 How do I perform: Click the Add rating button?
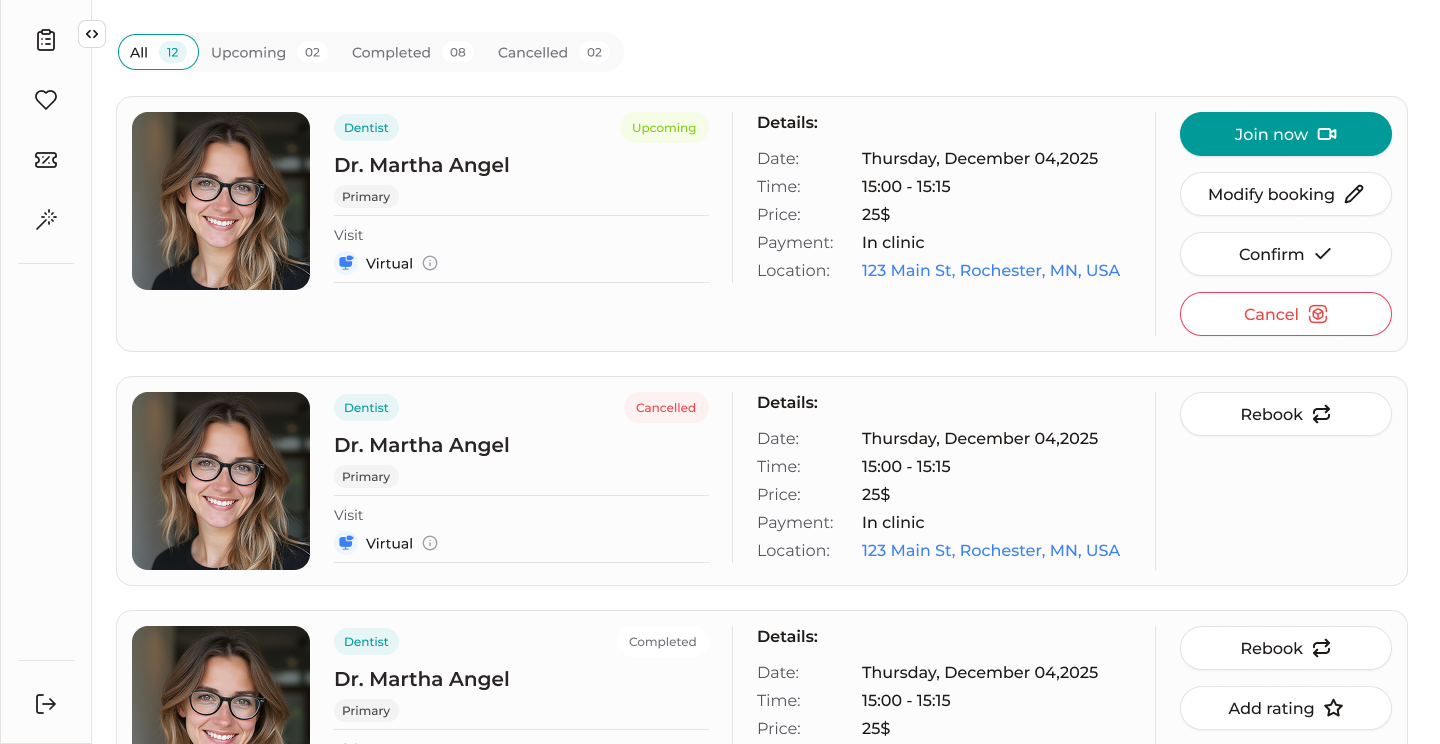(1286, 708)
